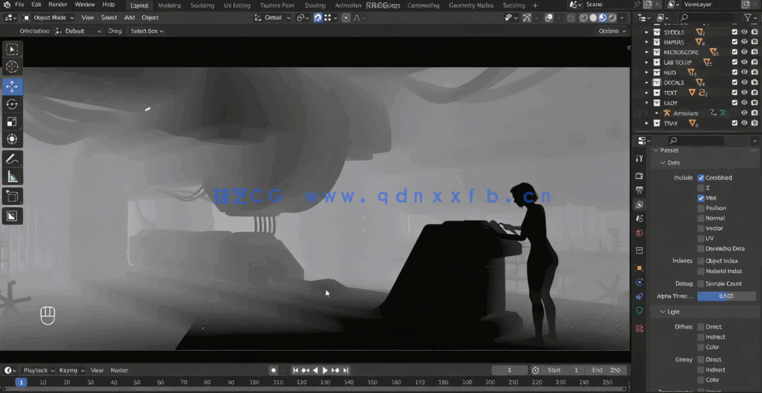Open the timeline Marker menu

[x=119, y=371]
